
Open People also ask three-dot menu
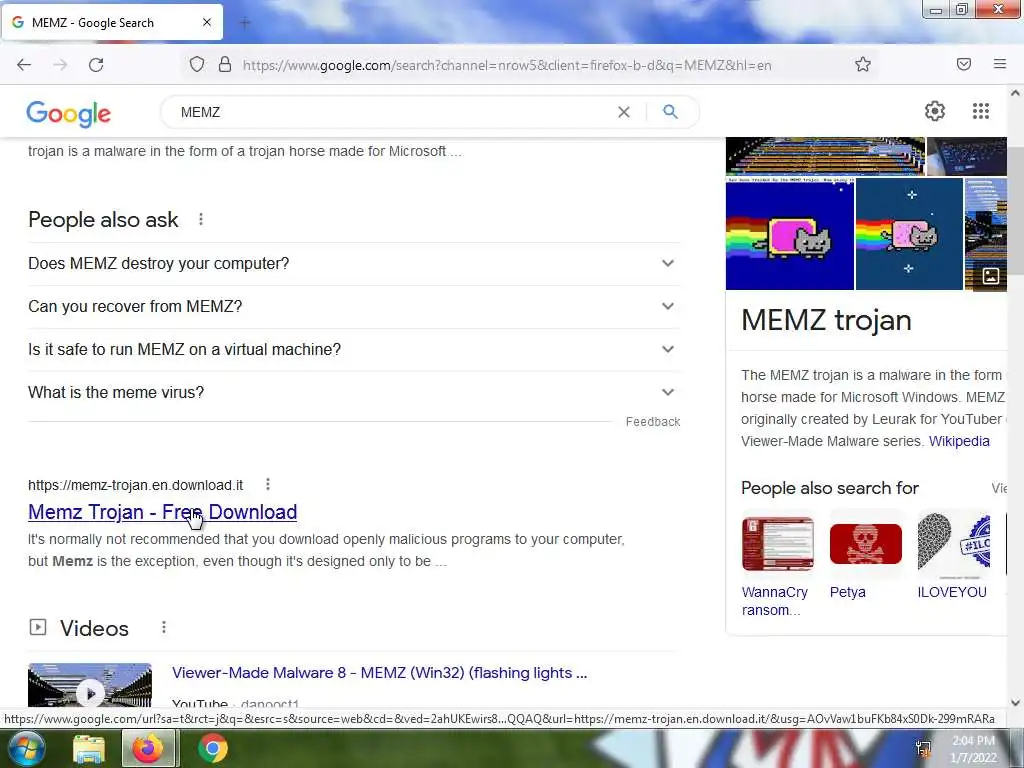tap(201, 219)
